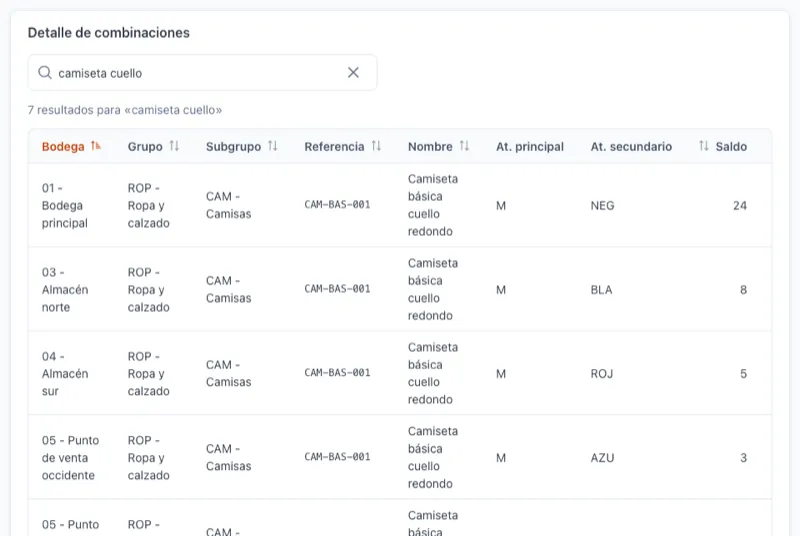This screenshot has width=800, height=536.
Task: Click the Bodega ascending sort icon
Action: tap(95, 146)
